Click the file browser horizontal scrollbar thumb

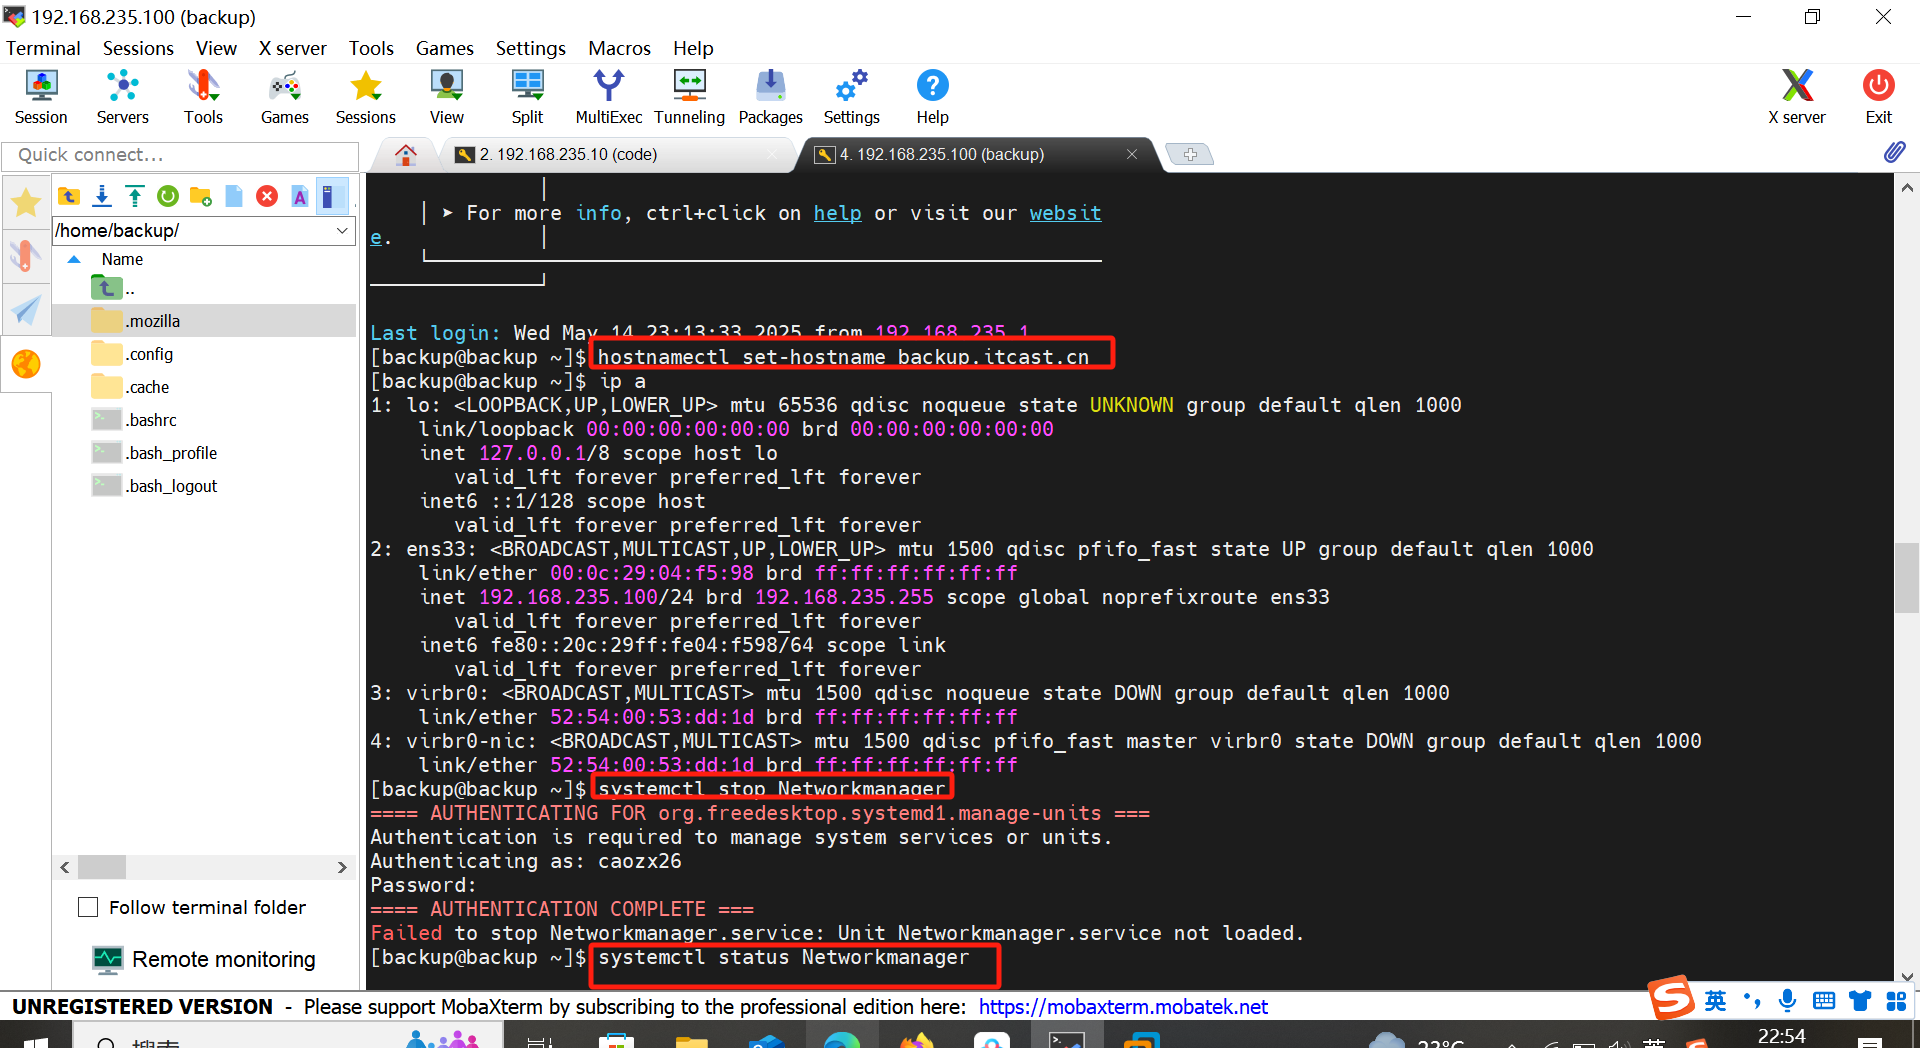[102, 867]
